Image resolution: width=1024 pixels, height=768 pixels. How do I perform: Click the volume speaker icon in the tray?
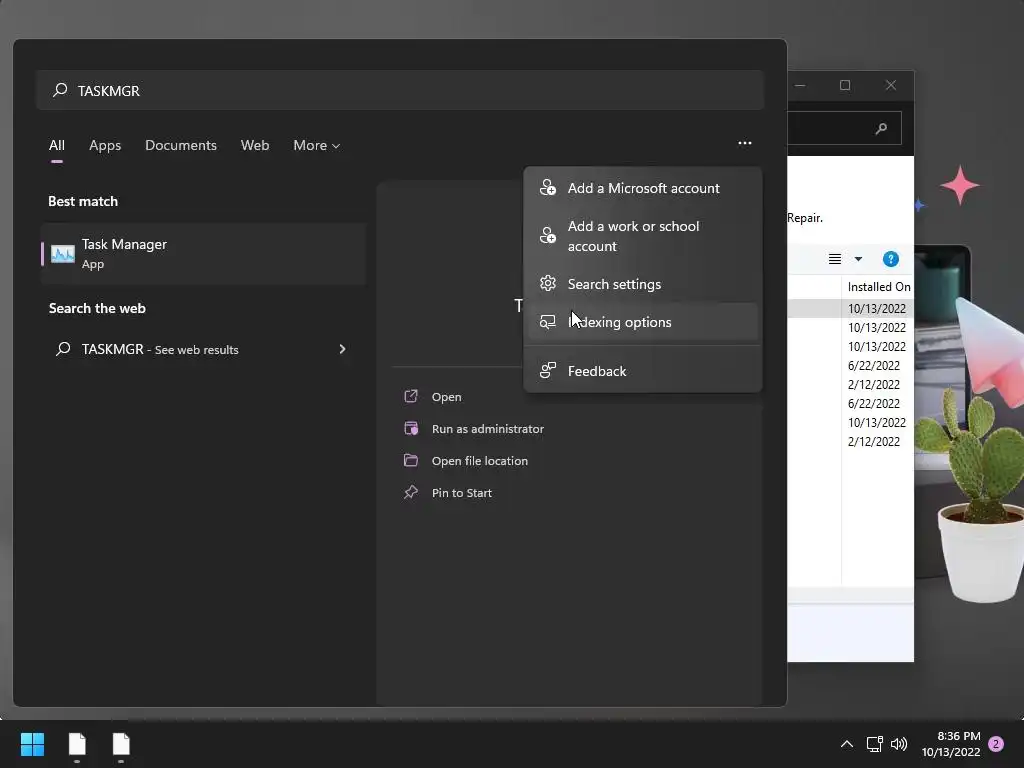click(x=899, y=744)
